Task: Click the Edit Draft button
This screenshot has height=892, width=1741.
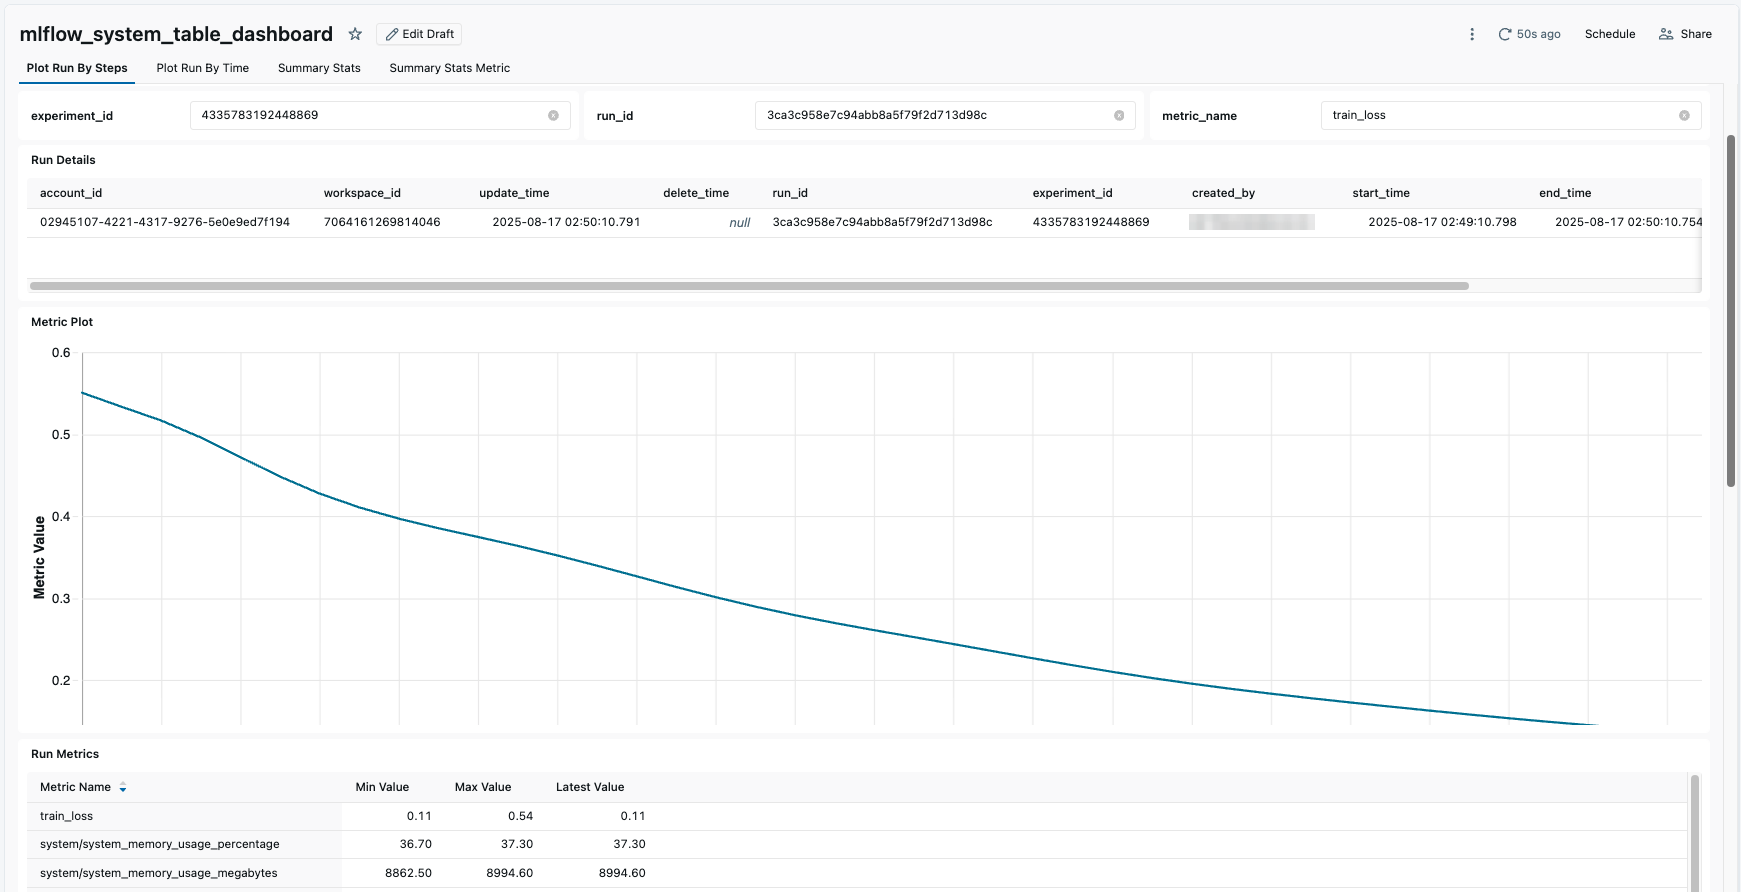Action: point(419,34)
